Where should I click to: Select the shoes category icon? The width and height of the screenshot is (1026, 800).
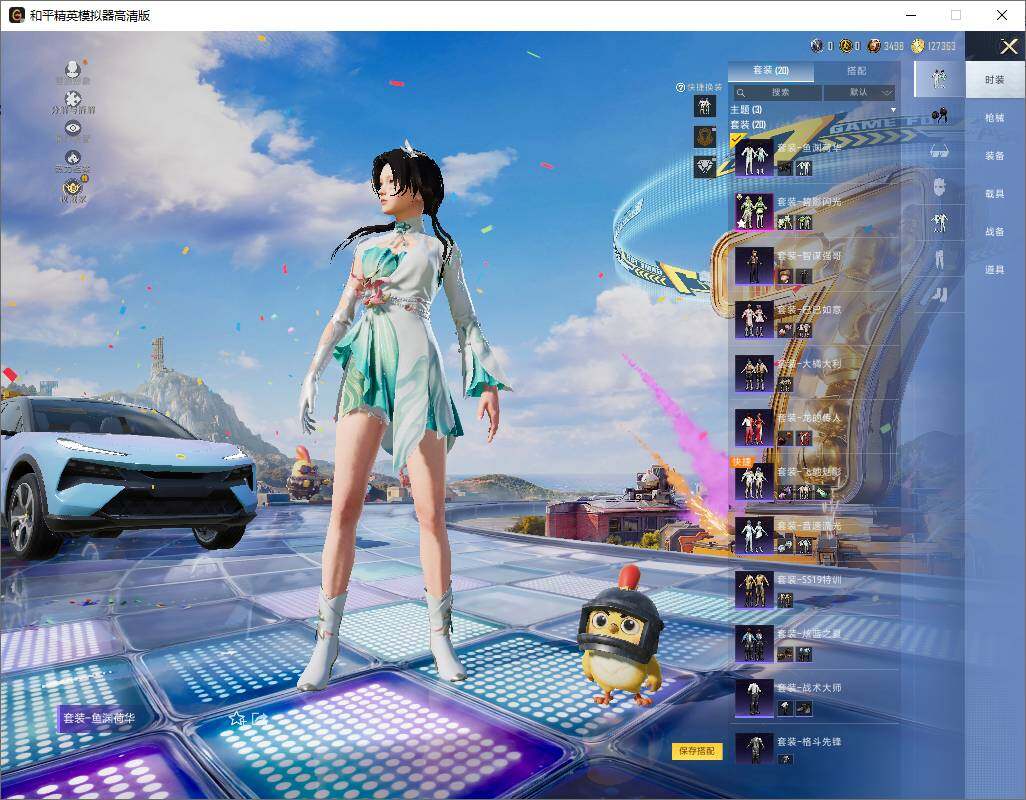coord(940,295)
